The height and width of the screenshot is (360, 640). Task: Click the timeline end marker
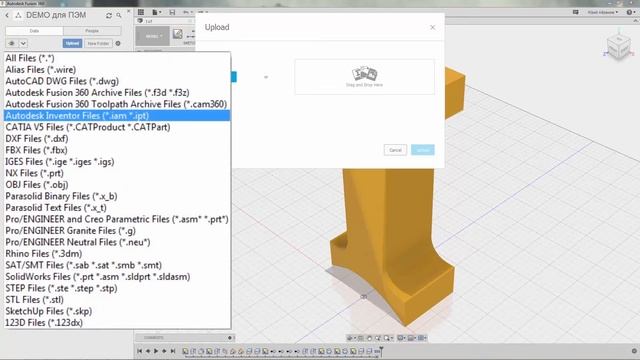coord(381,350)
